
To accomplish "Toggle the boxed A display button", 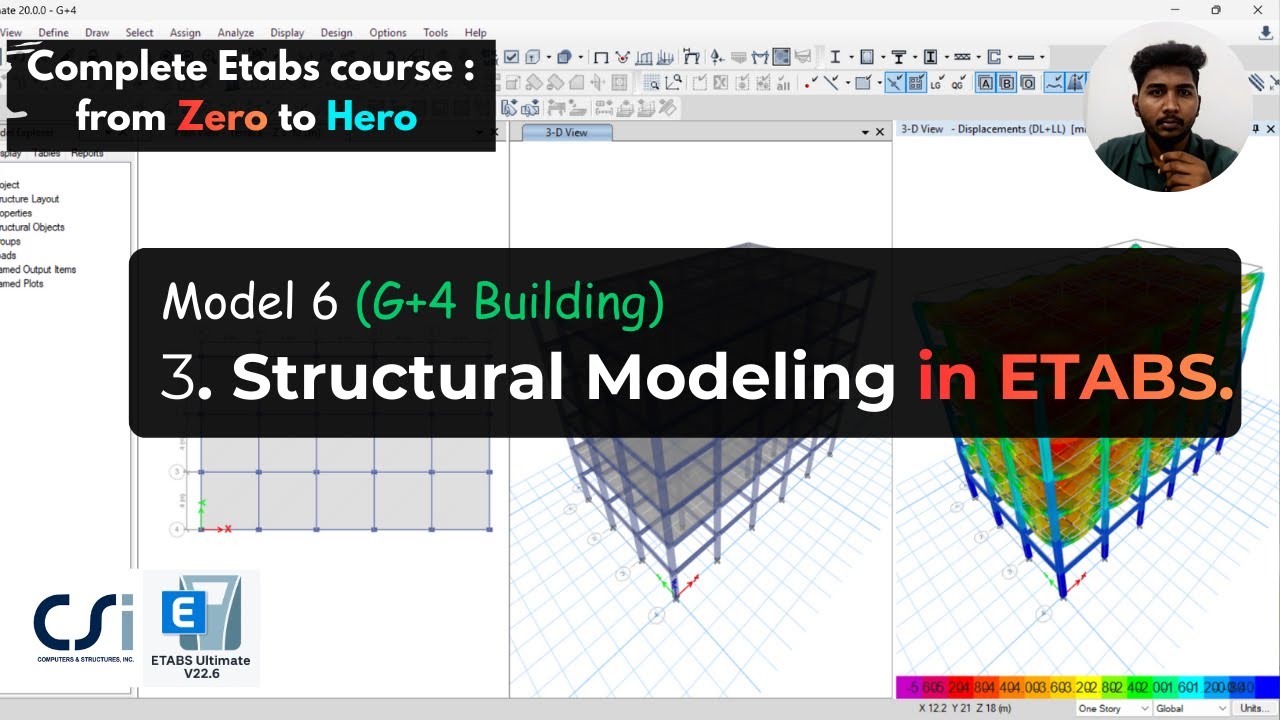I will point(986,83).
